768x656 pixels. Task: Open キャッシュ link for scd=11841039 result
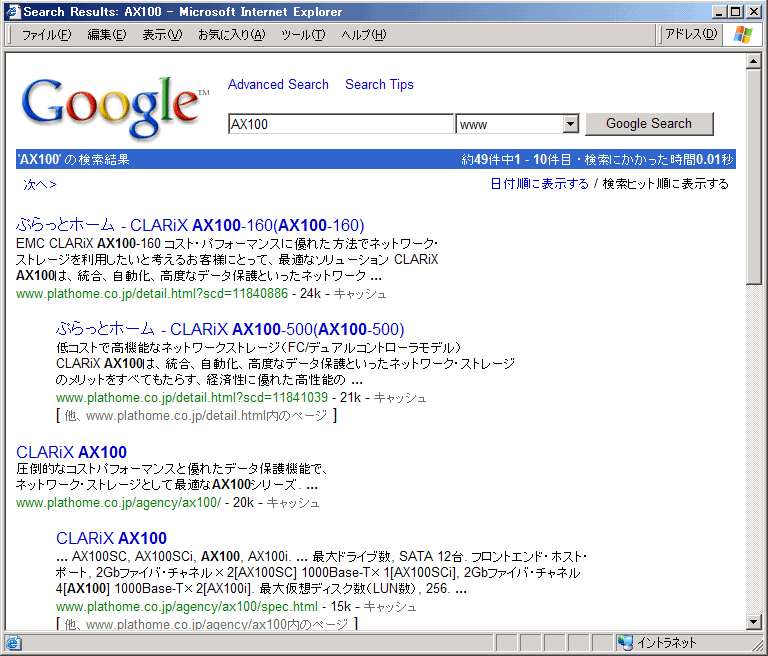(400, 398)
